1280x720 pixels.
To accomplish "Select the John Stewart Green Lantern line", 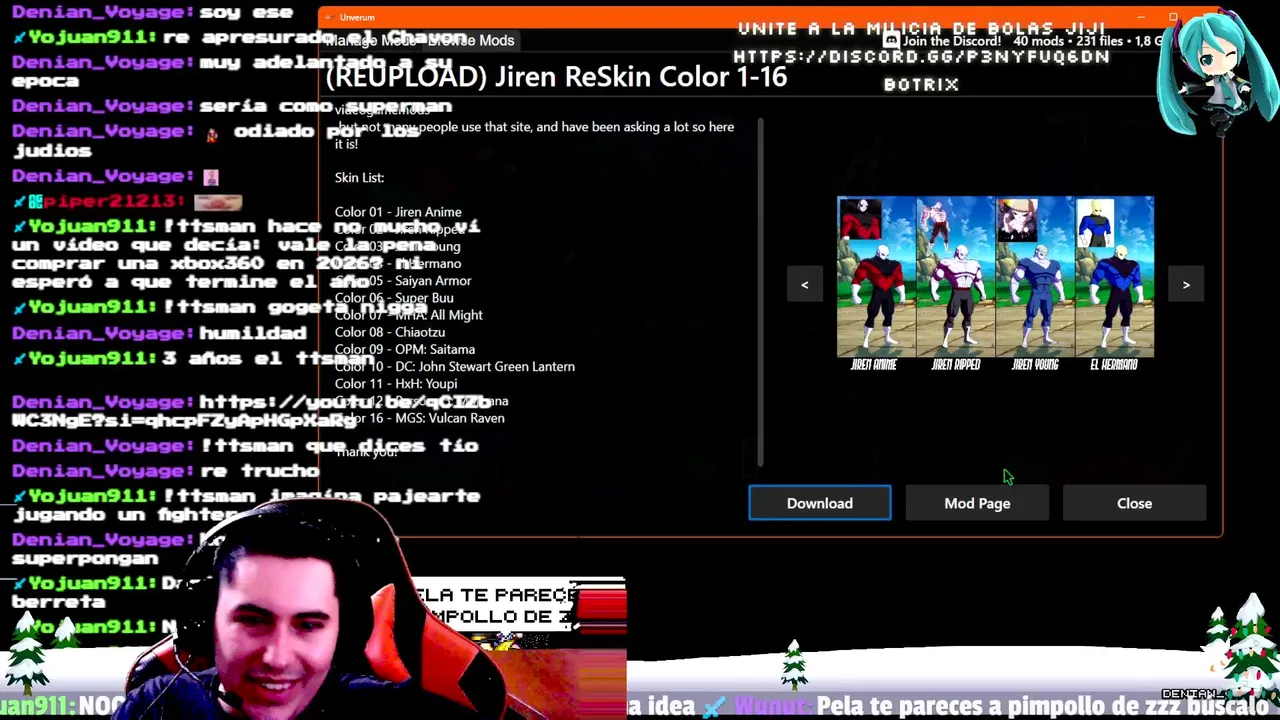I will click(x=455, y=367).
